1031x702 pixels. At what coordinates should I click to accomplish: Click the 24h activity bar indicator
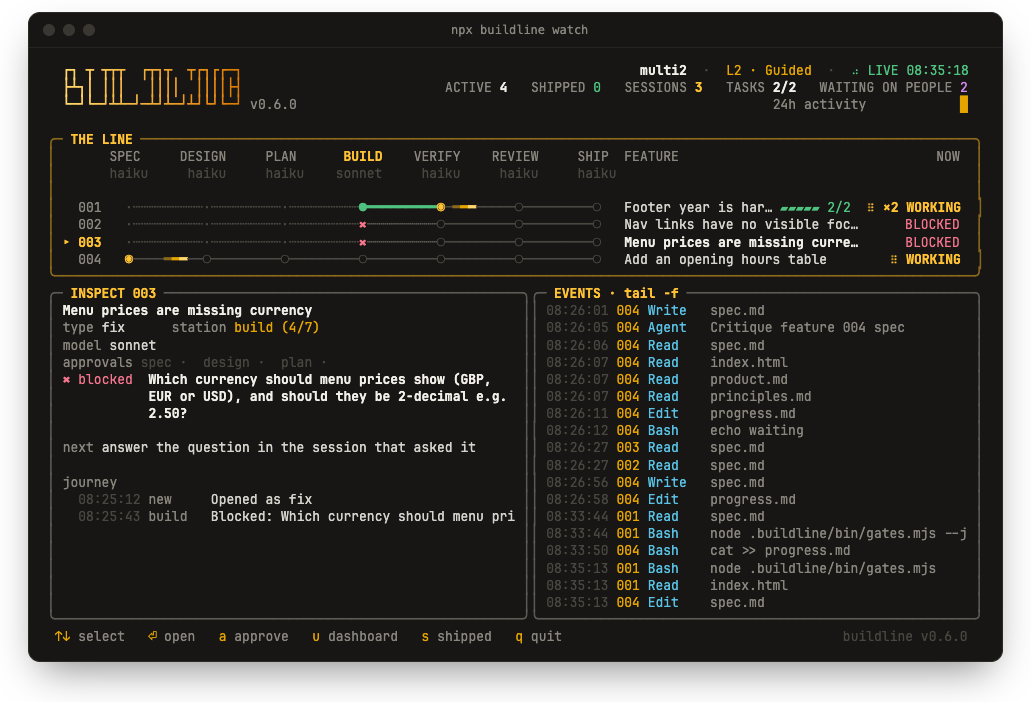(964, 105)
